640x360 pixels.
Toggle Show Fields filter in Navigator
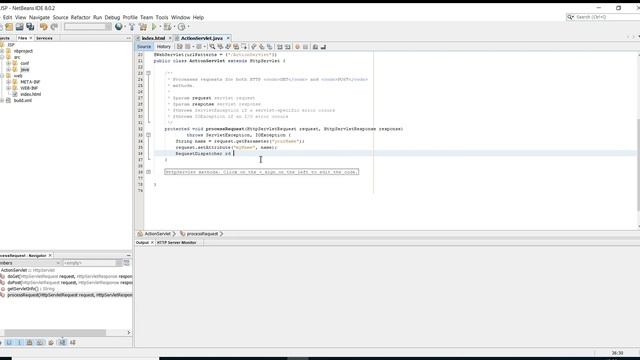pyautogui.click(x=9, y=342)
